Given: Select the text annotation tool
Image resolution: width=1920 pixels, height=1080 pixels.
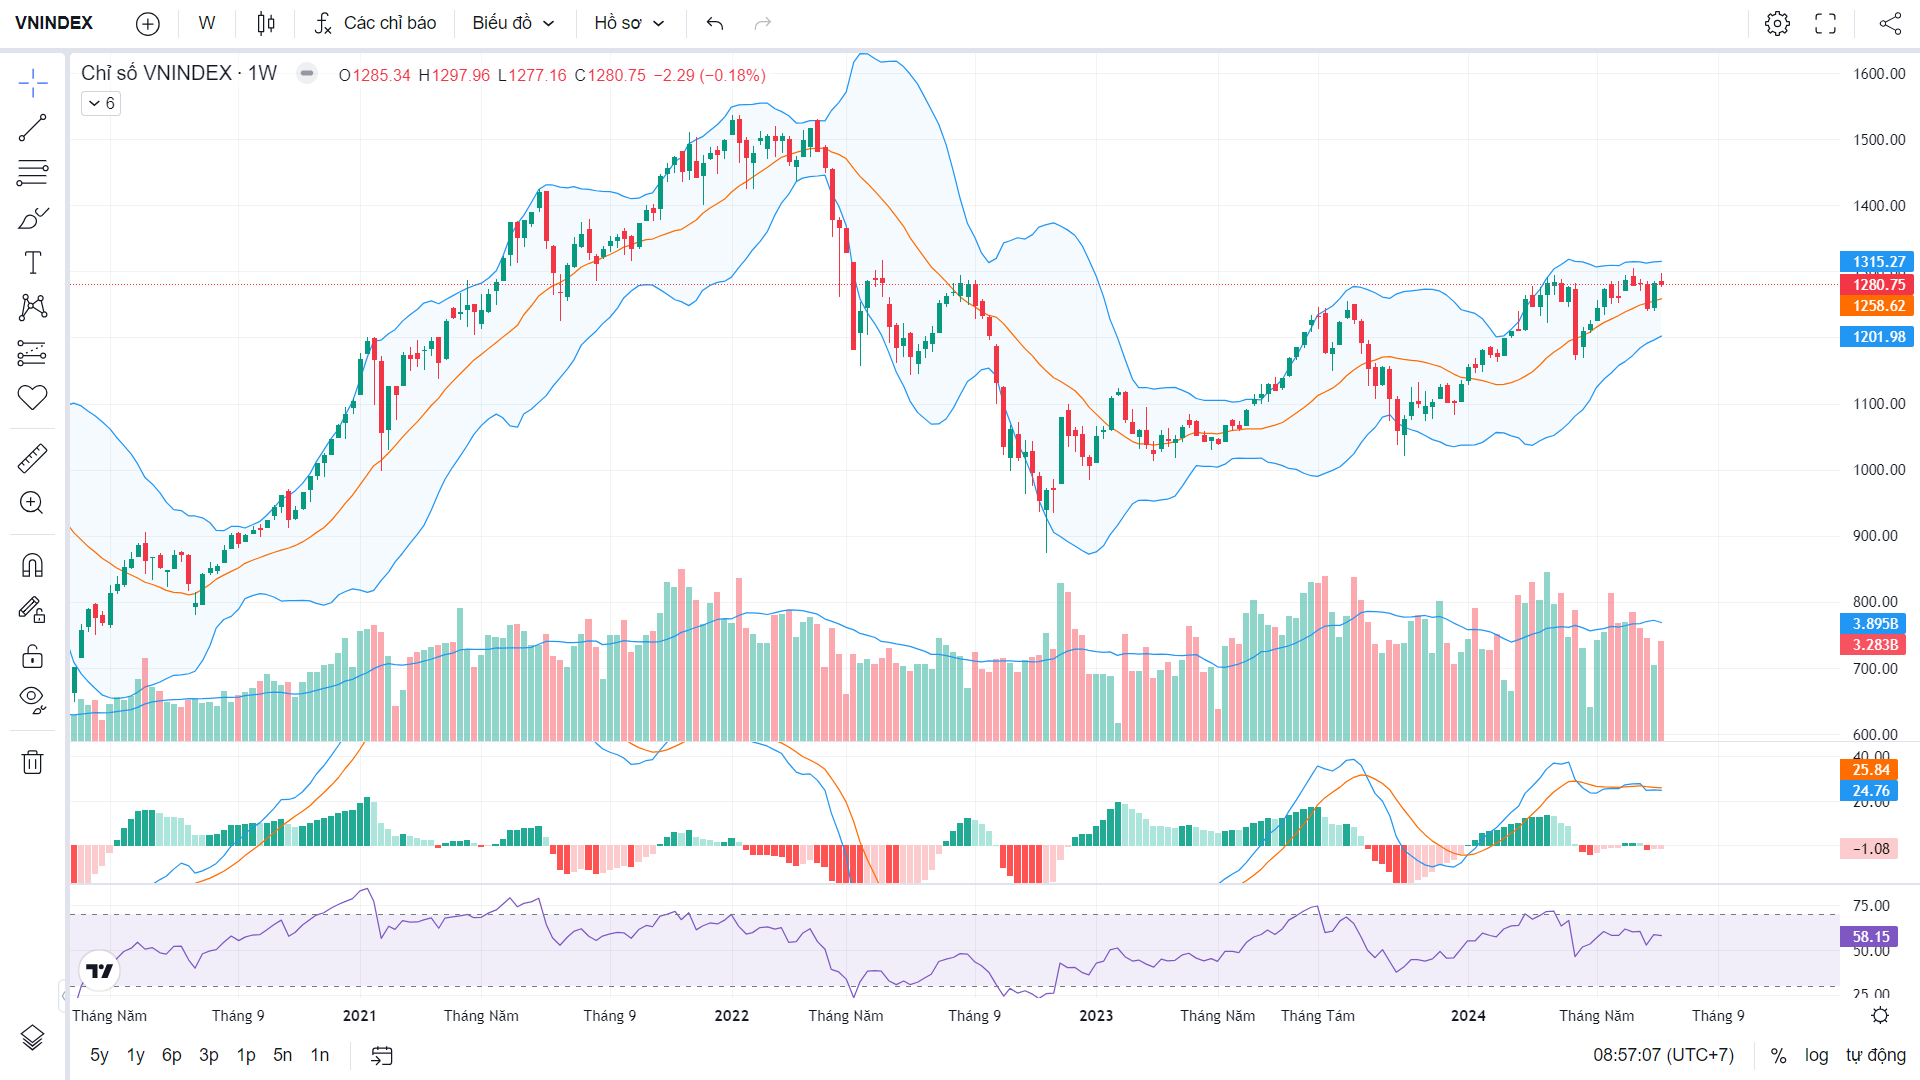Looking at the screenshot, I should (x=33, y=263).
